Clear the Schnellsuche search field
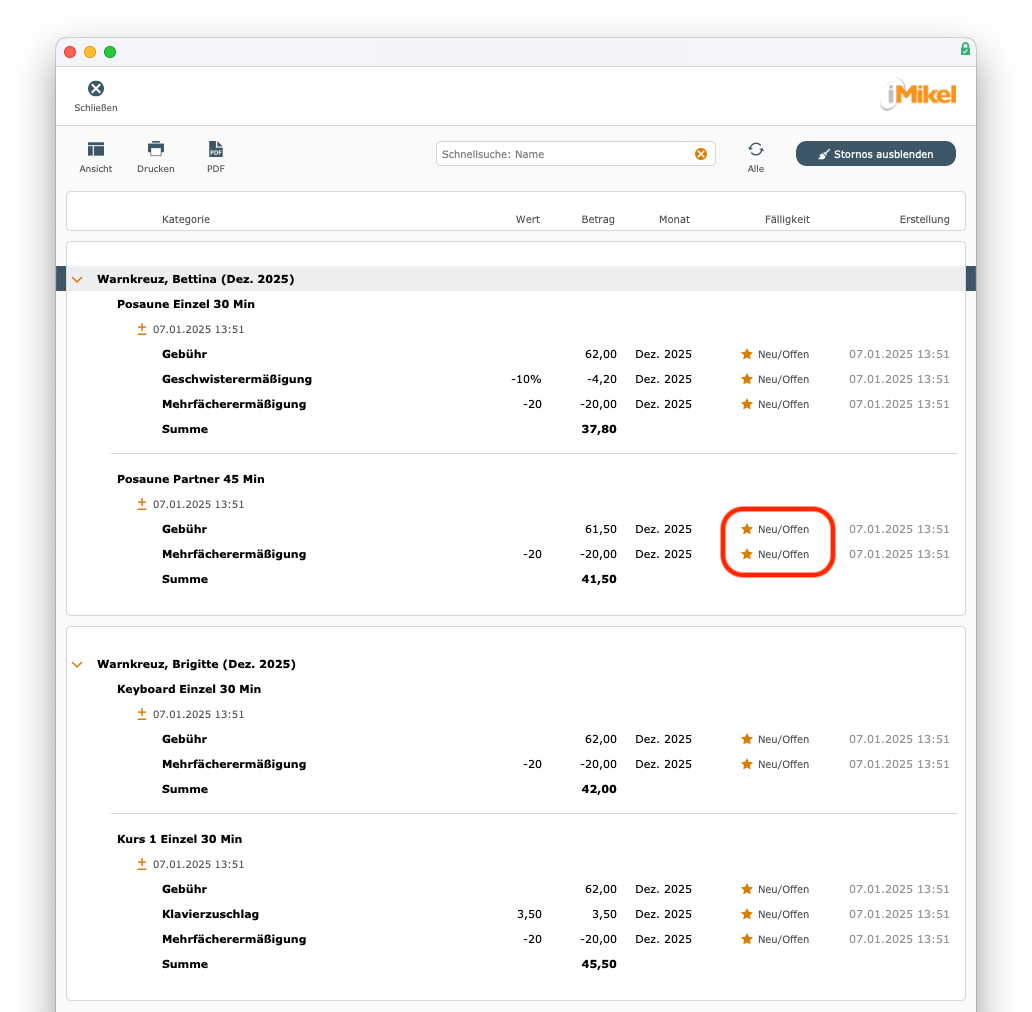 [x=701, y=154]
